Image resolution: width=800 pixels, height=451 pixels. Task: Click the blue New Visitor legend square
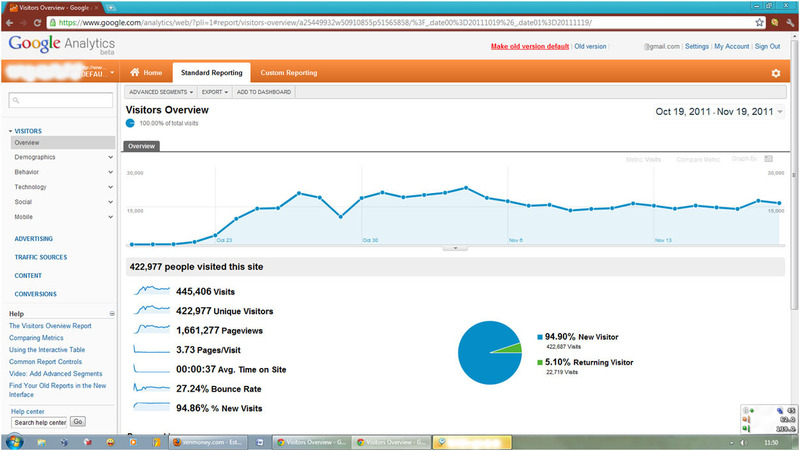[x=540, y=337]
